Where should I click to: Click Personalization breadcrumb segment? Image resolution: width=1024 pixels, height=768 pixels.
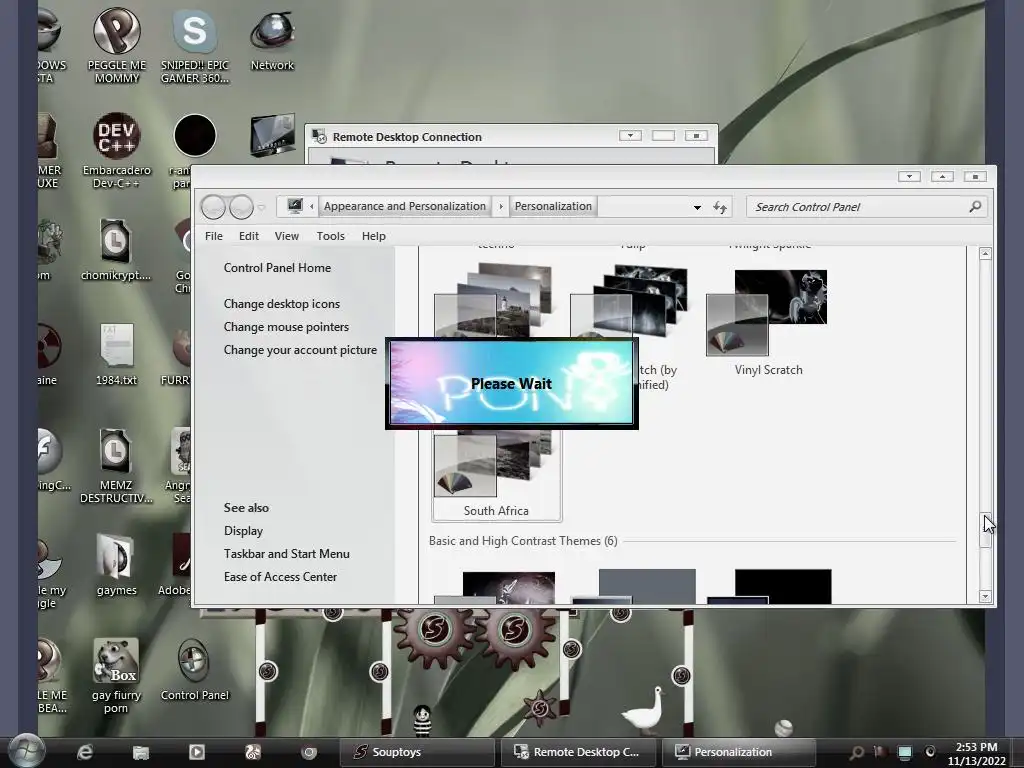click(x=553, y=206)
